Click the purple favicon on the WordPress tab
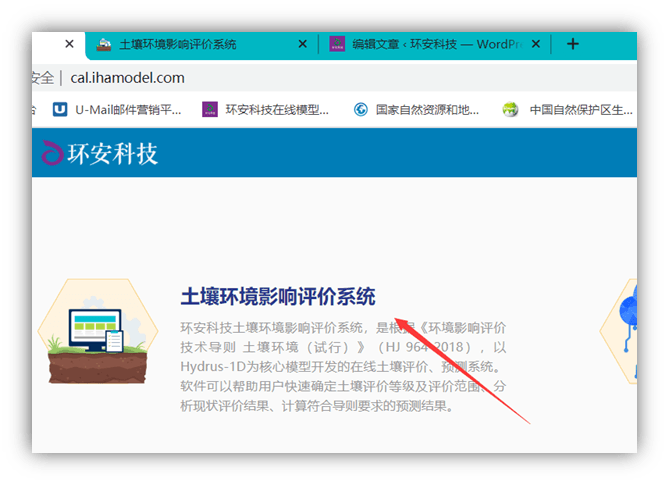The height and width of the screenshot is (485, 669). click(337, 44)
